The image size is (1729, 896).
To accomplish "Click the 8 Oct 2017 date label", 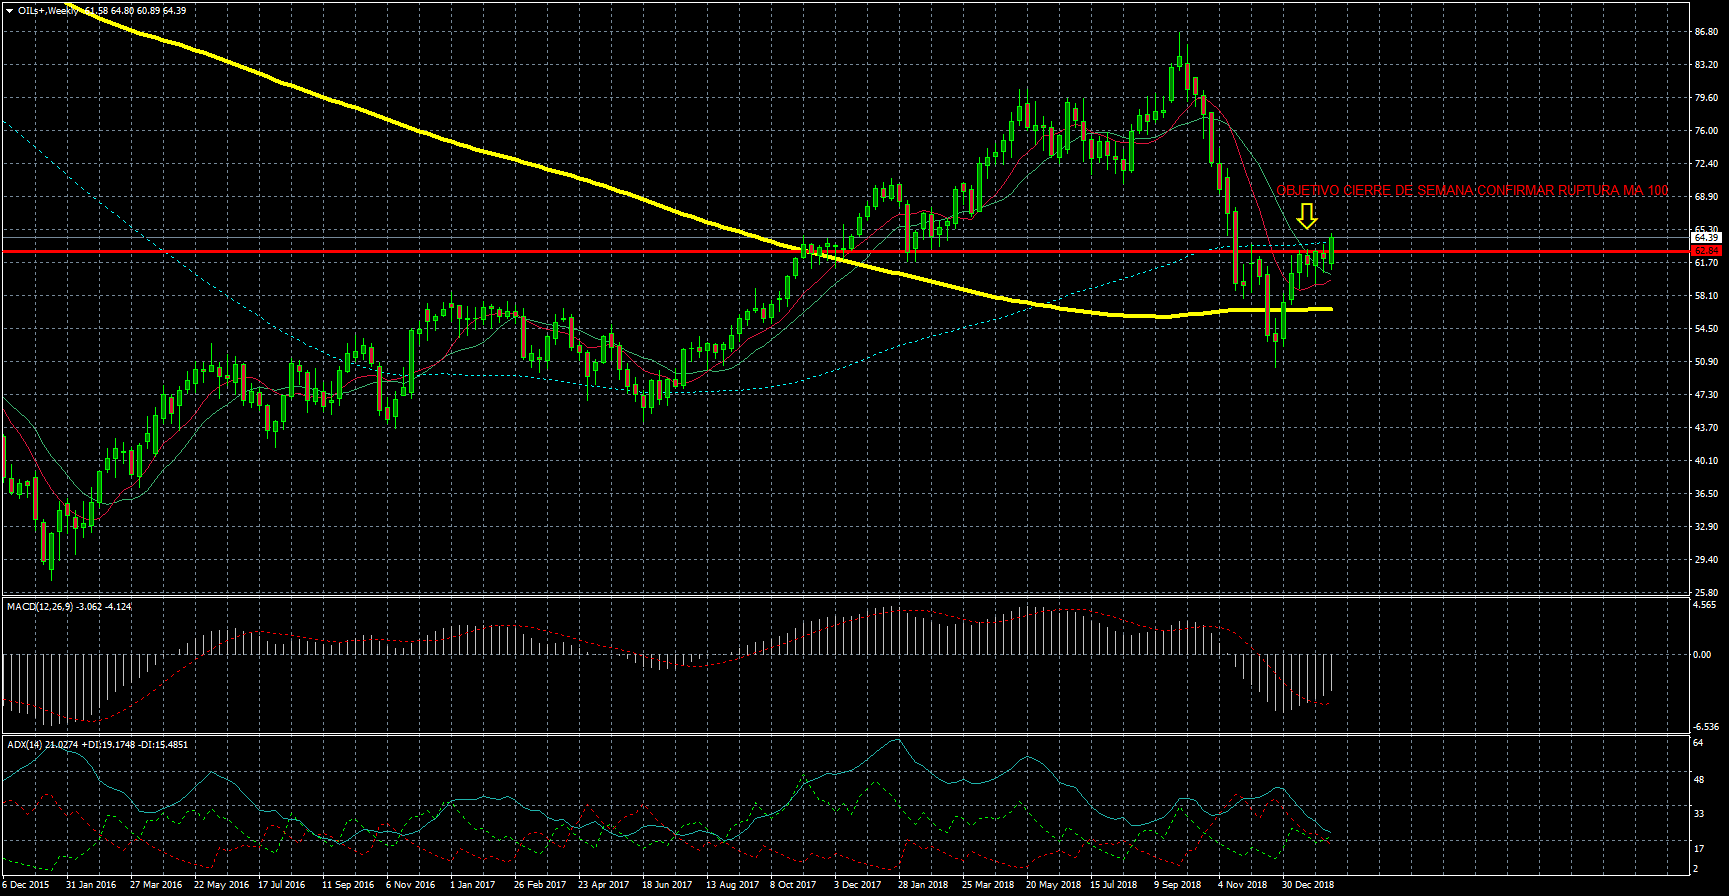I will pos(792,885).
